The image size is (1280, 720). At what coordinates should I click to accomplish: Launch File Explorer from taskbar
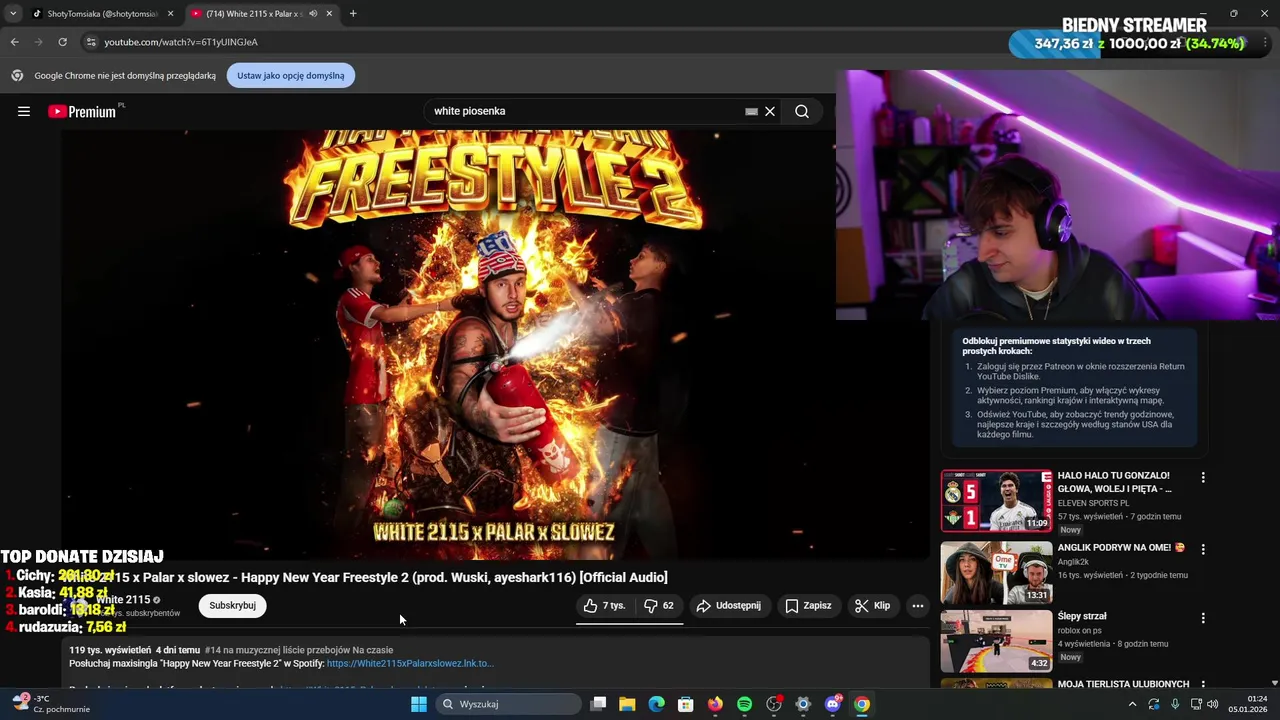tap(627, 704)
